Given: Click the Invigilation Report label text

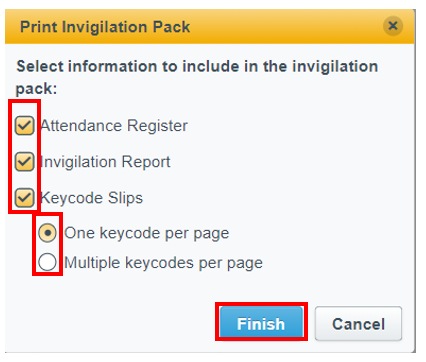Looking at the screenshot, I should pos(105,162).
